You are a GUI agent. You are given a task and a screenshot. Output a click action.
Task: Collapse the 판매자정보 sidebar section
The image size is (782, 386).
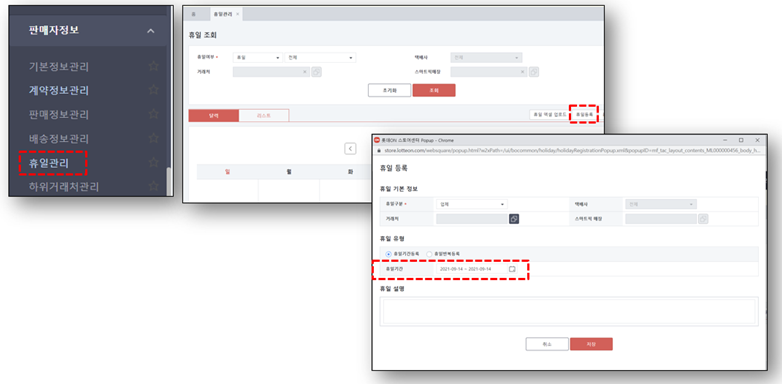coord(151,31)
